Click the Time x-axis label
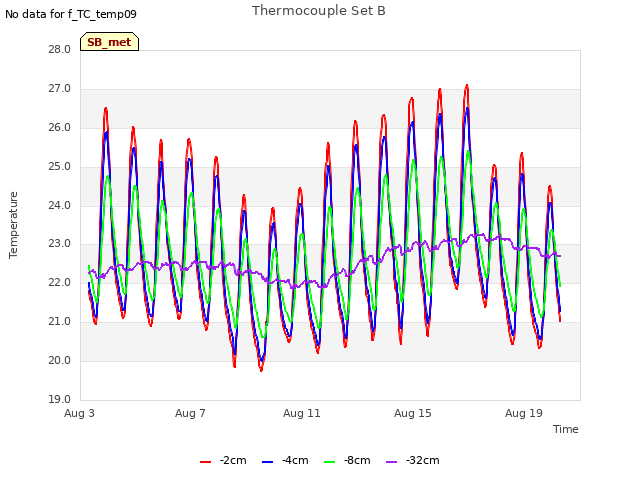 pyautogui.click(x=566, y=429)
